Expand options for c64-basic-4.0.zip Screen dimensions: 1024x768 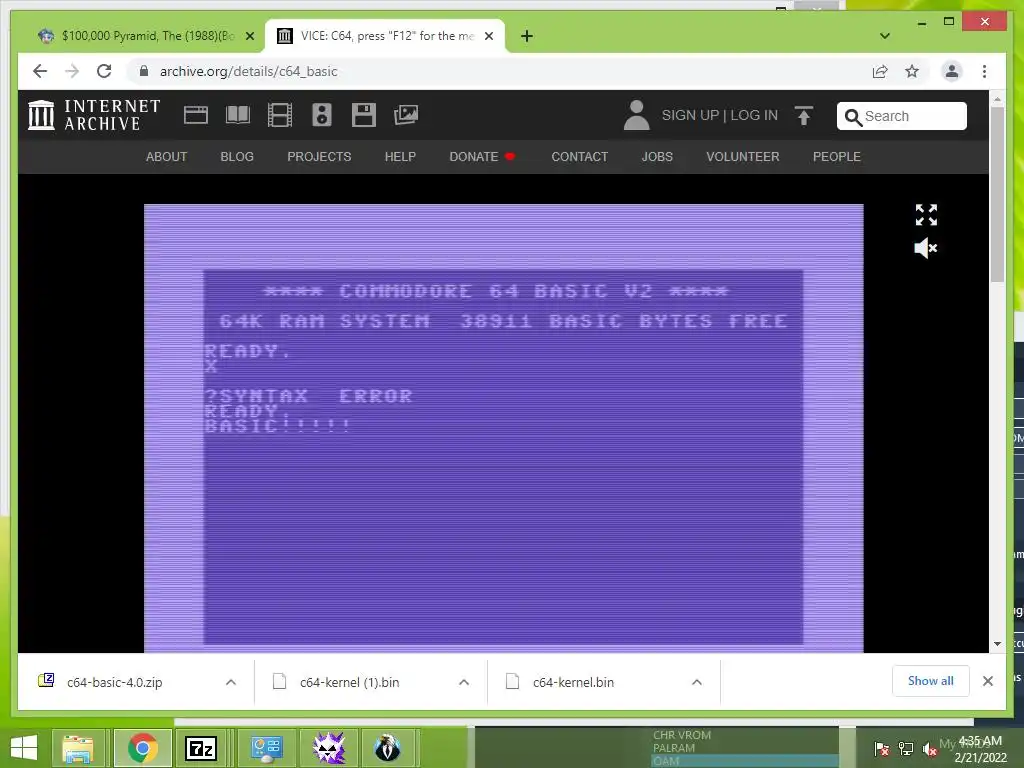tap(231, 682)
